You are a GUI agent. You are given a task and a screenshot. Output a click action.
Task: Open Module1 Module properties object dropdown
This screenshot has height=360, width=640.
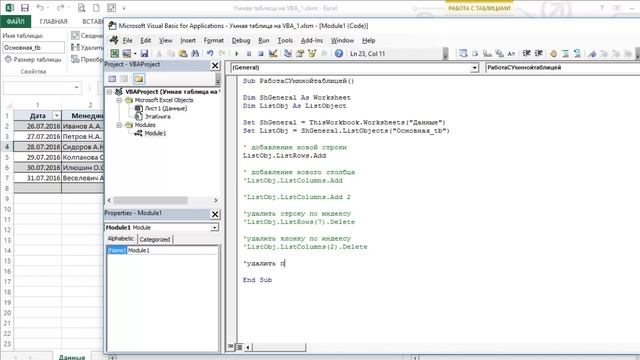(214, 227)
